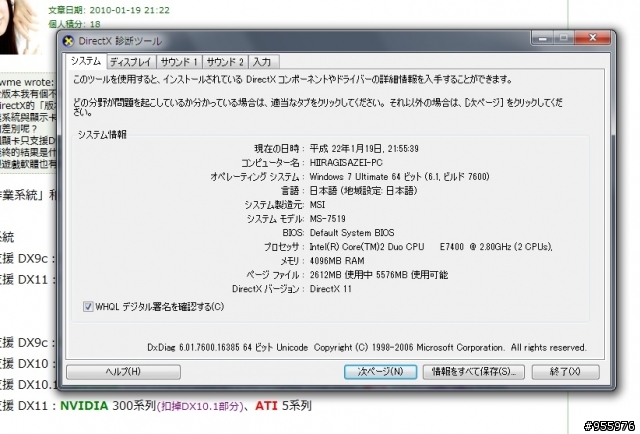
Task: Open the サウンド 2 tab
Action: point(225,62)
